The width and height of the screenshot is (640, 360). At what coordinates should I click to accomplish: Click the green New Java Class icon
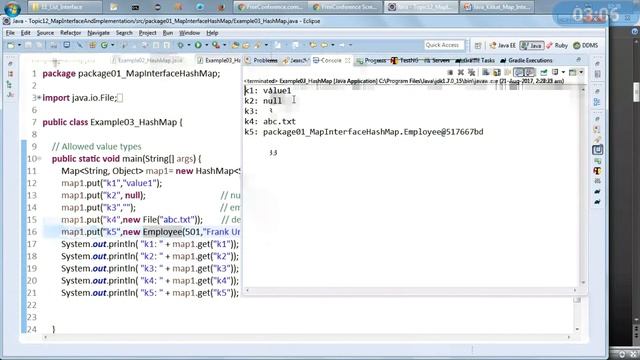point(104,45)
